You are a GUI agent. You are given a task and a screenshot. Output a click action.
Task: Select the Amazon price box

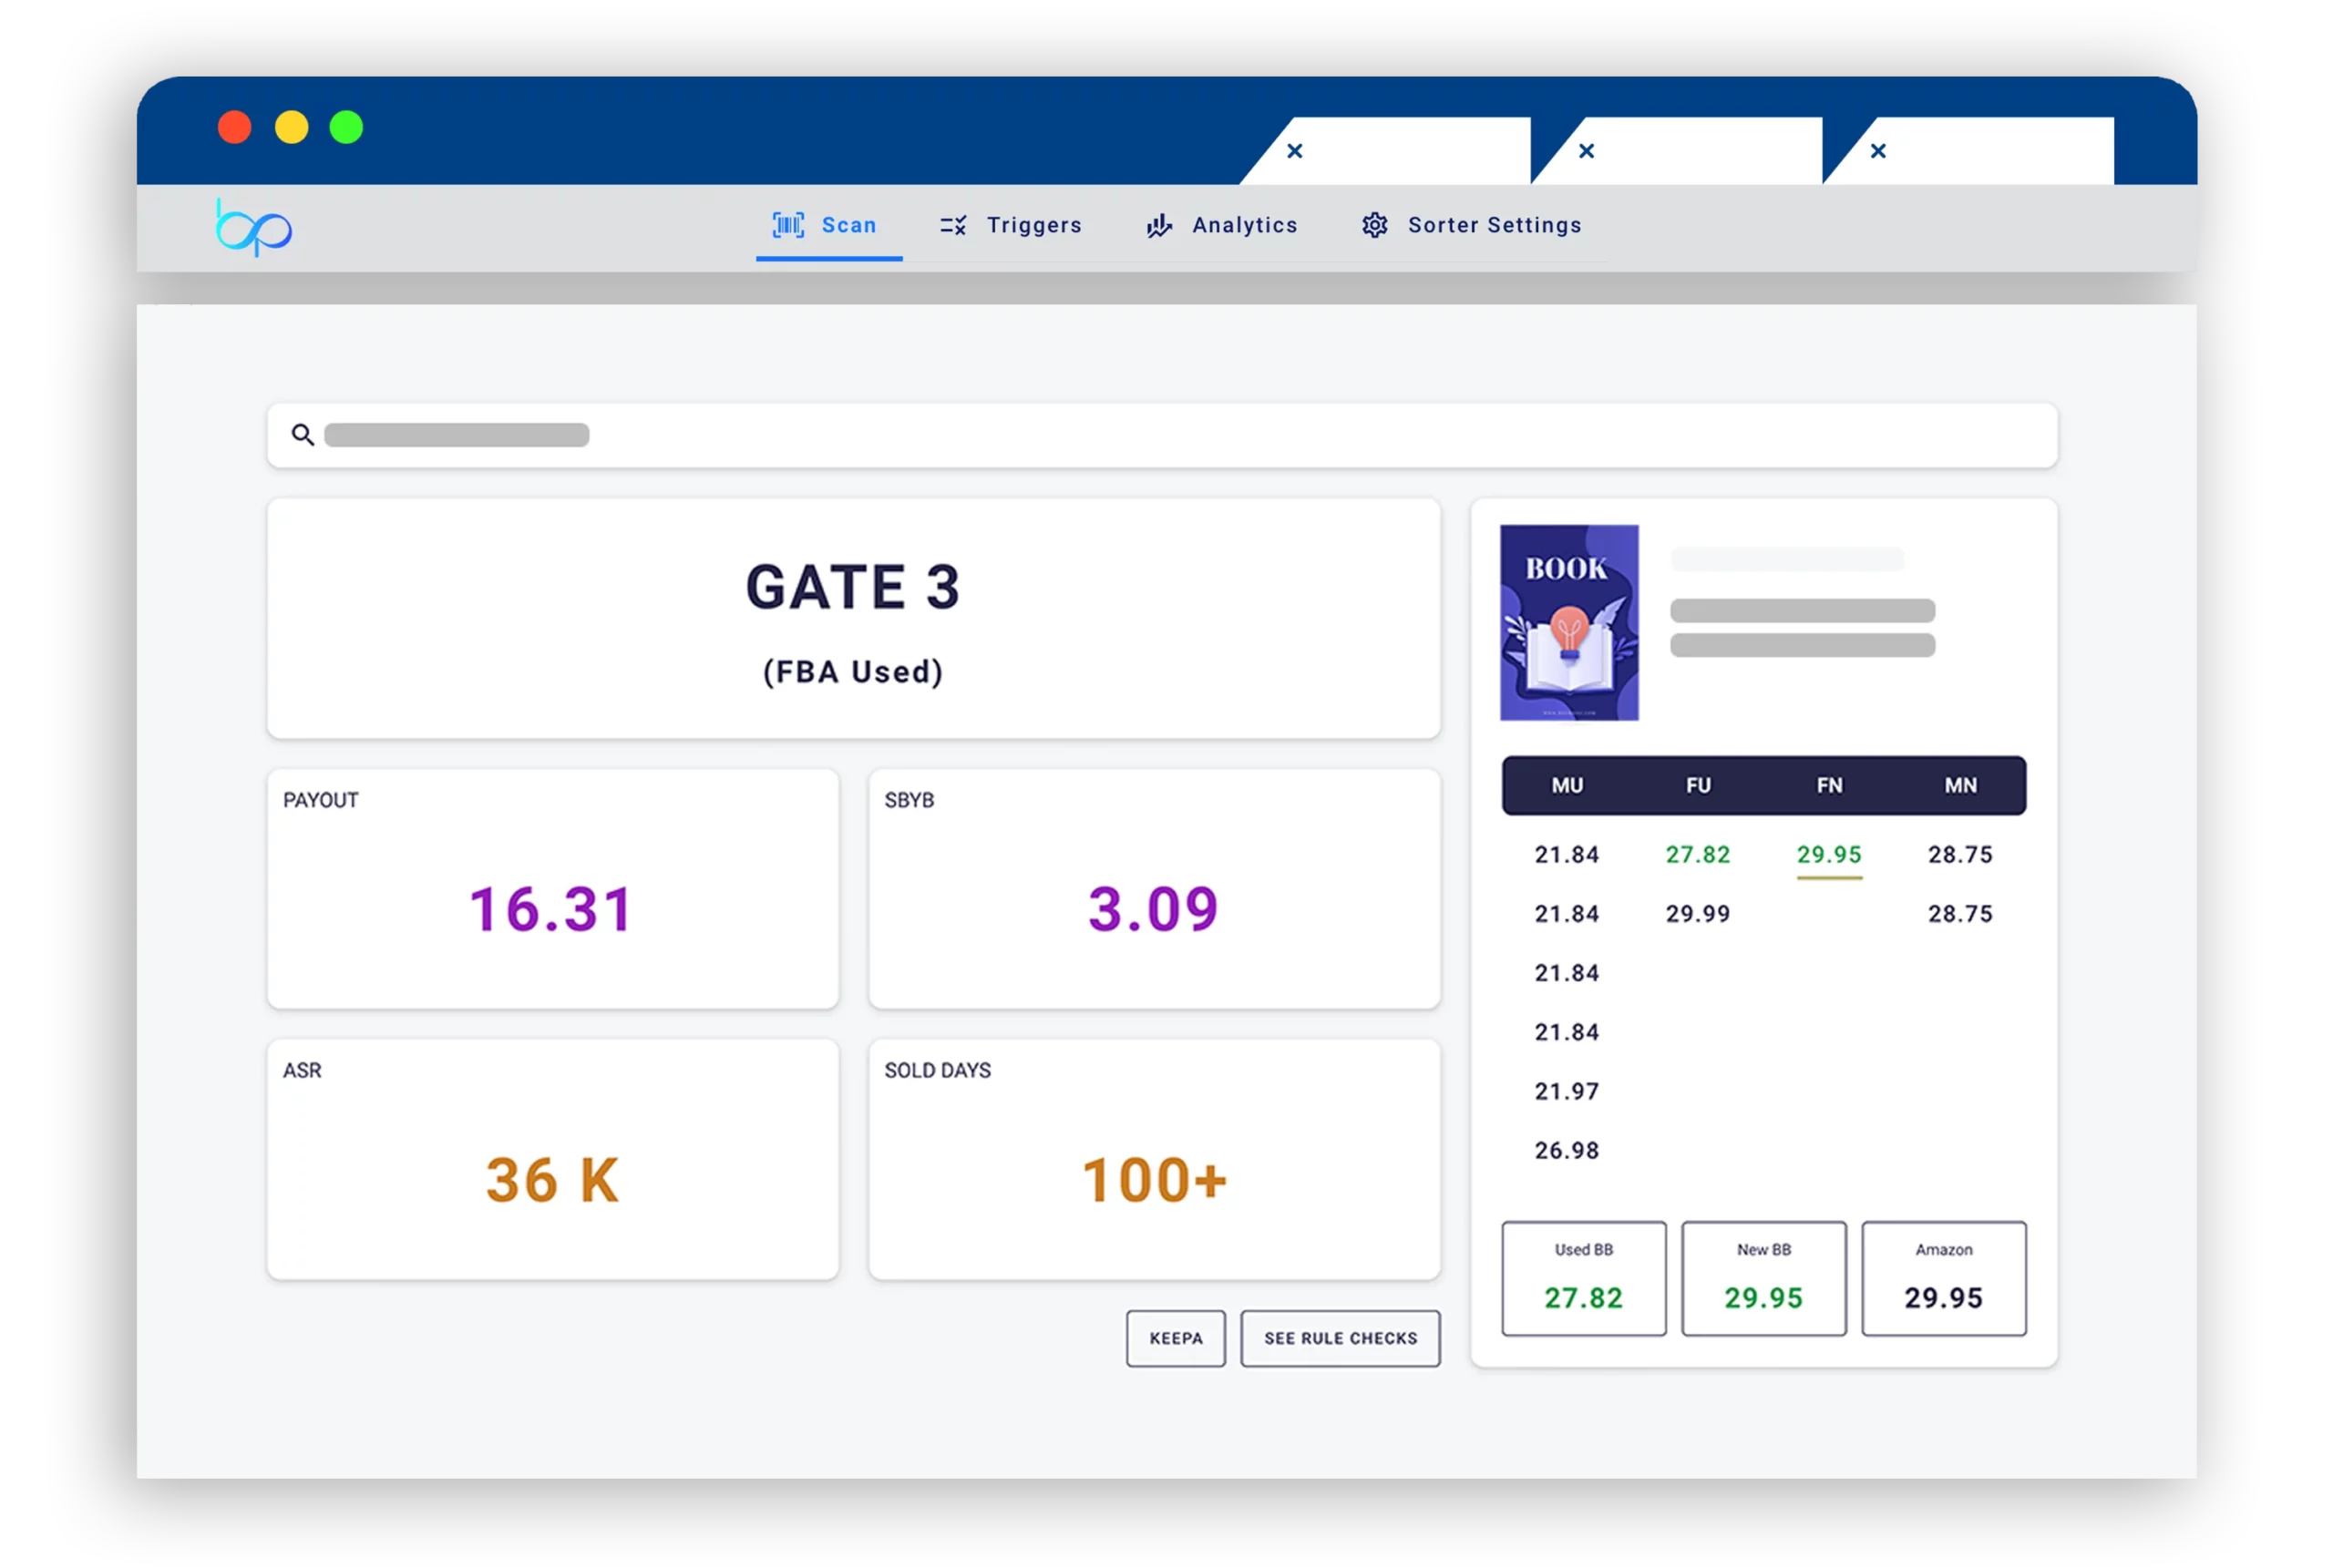point(1943,1278)
